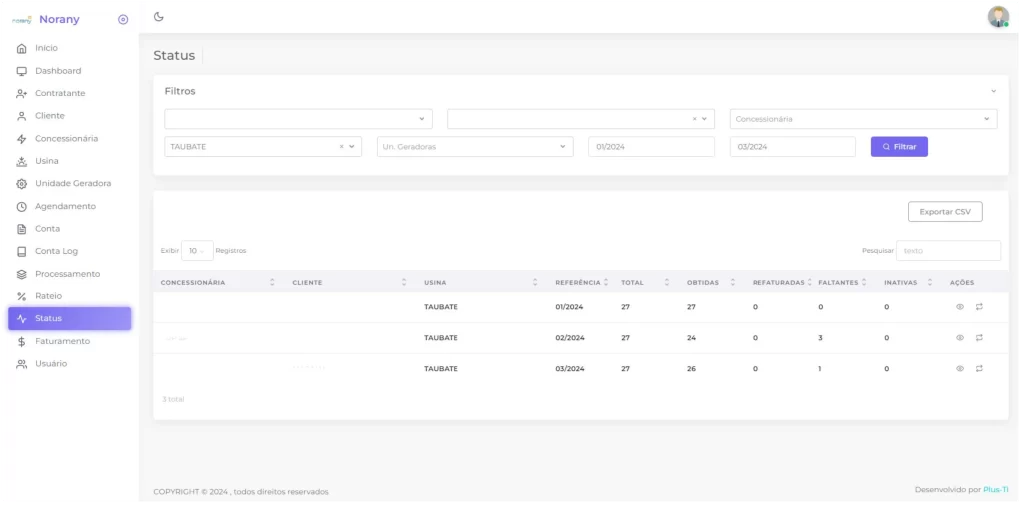Clear the TAUBATE selection with its x icon

(341, 147)
